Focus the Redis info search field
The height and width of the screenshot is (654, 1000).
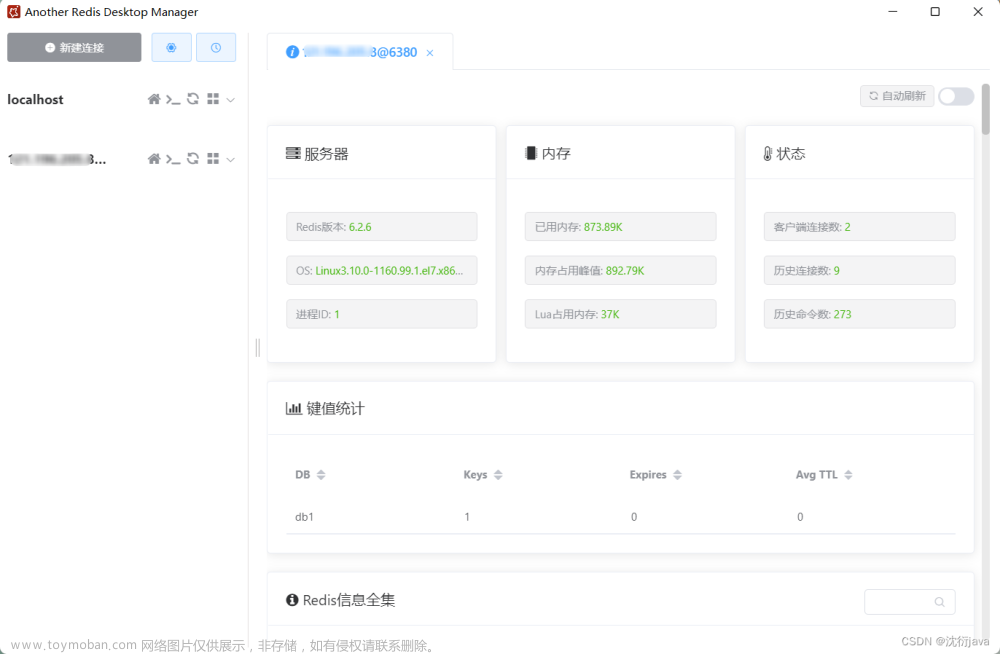click(x=909, y=602)
